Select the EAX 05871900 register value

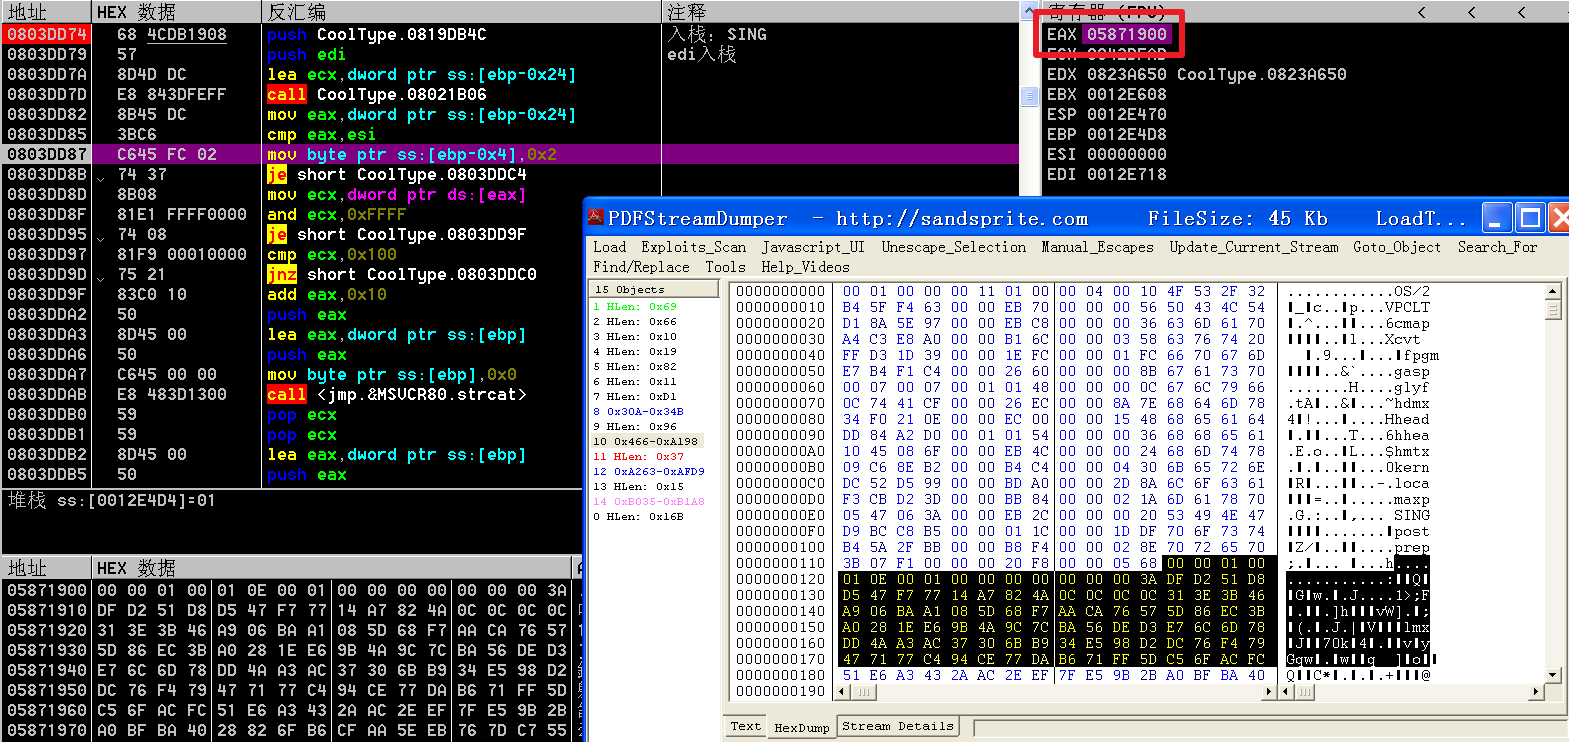1127,34
